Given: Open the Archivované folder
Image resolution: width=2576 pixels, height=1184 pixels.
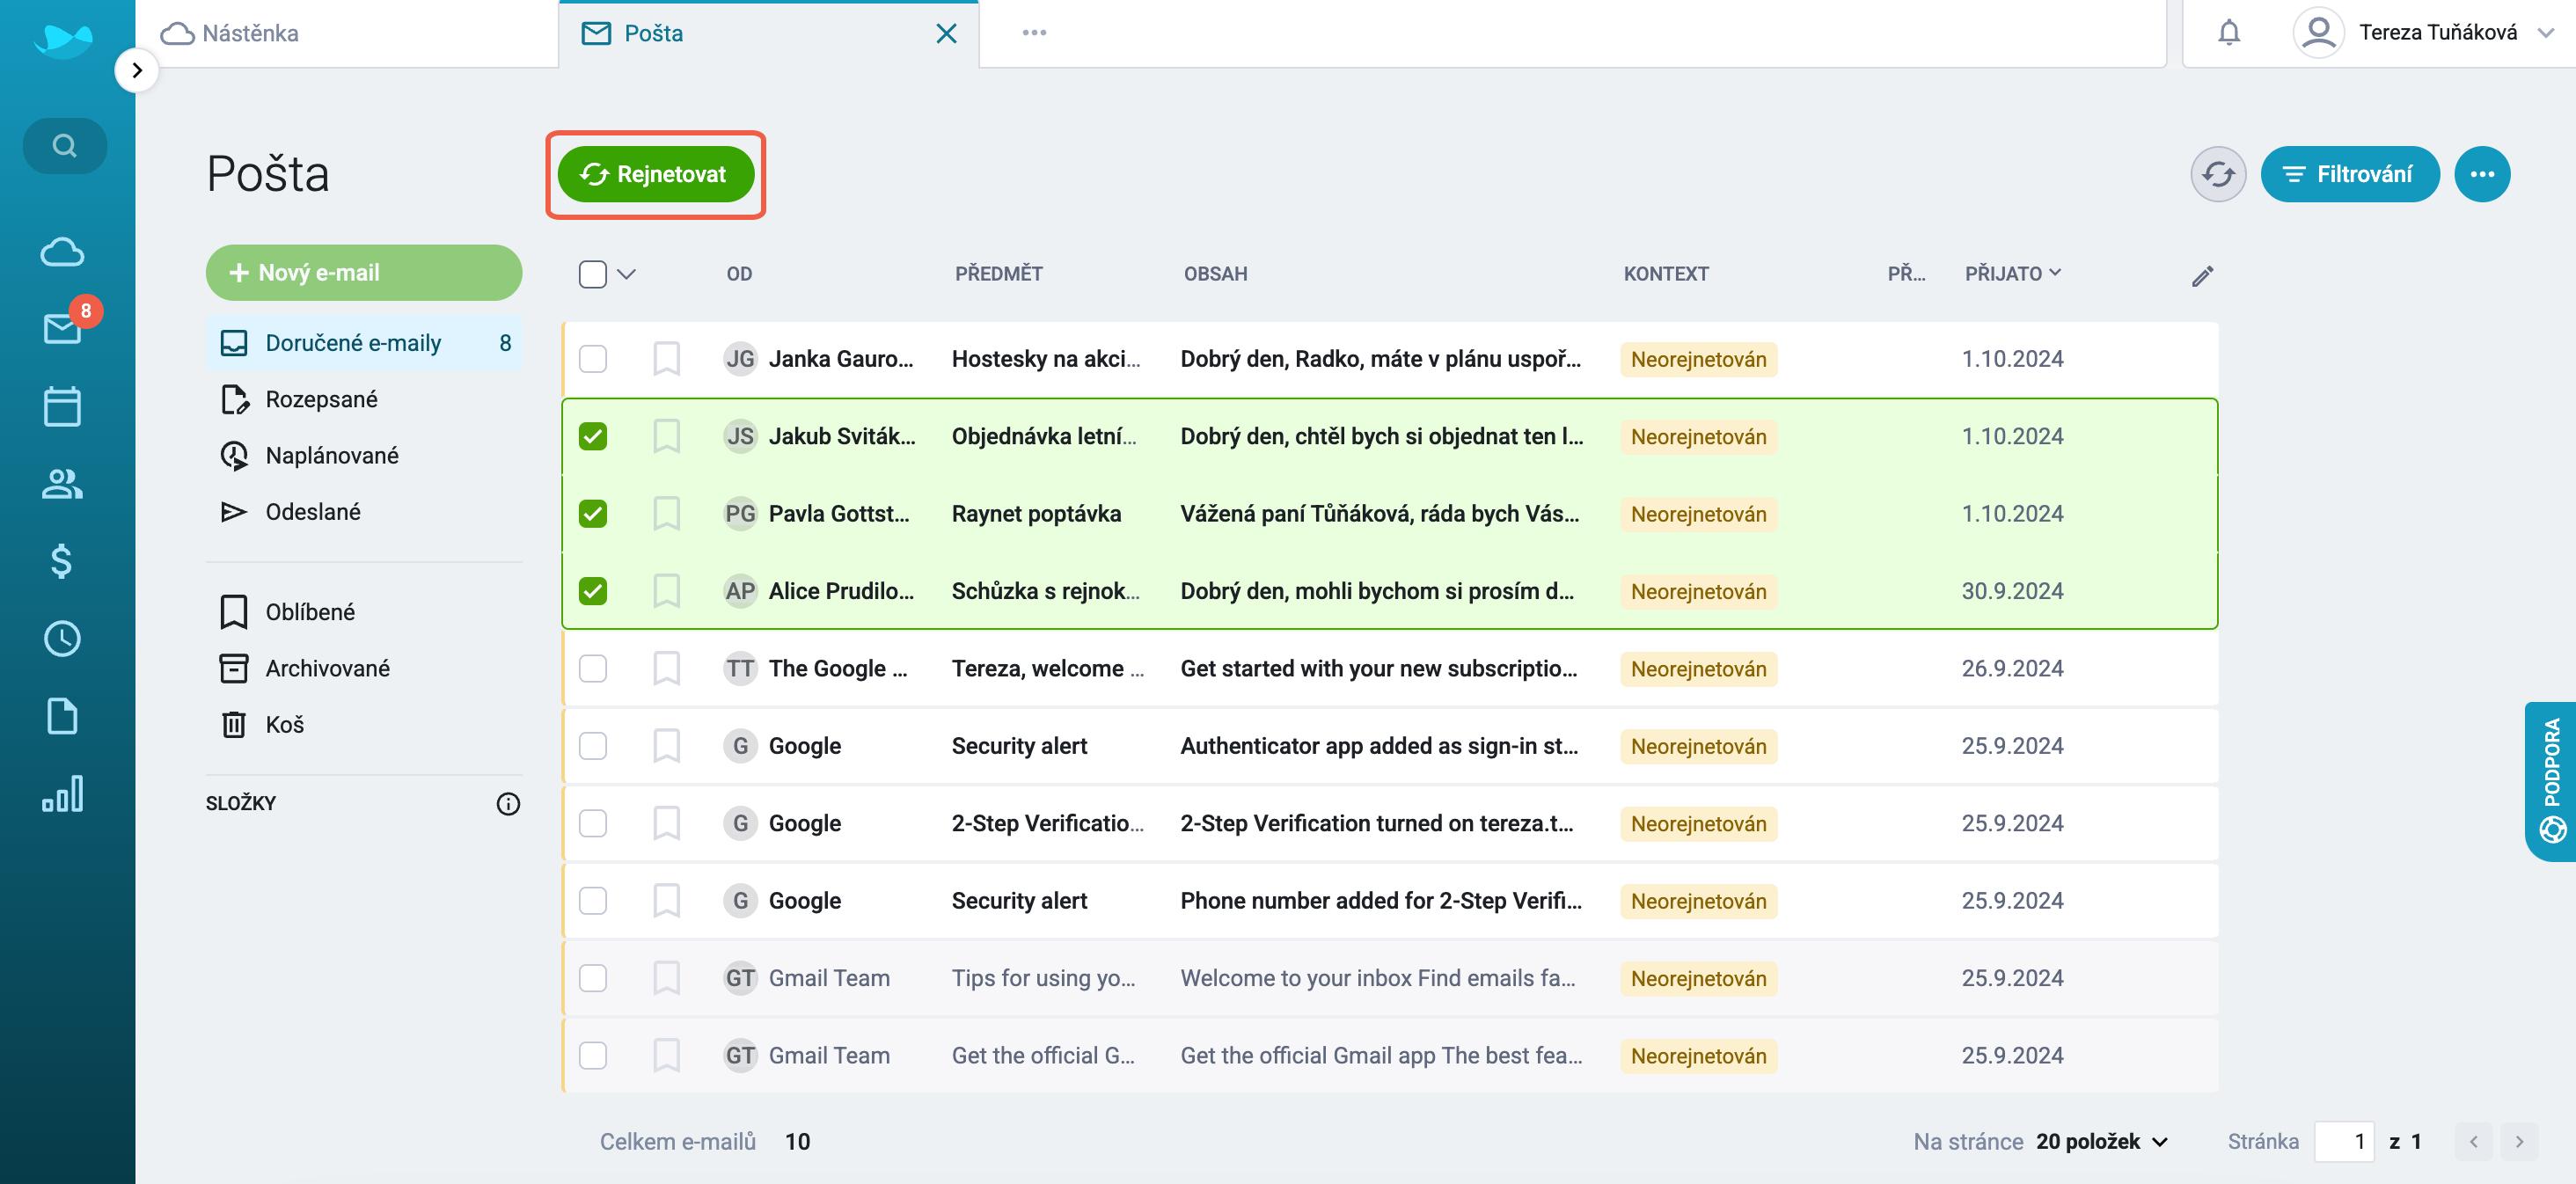Looking at the screenshot, I should (364, 668).
